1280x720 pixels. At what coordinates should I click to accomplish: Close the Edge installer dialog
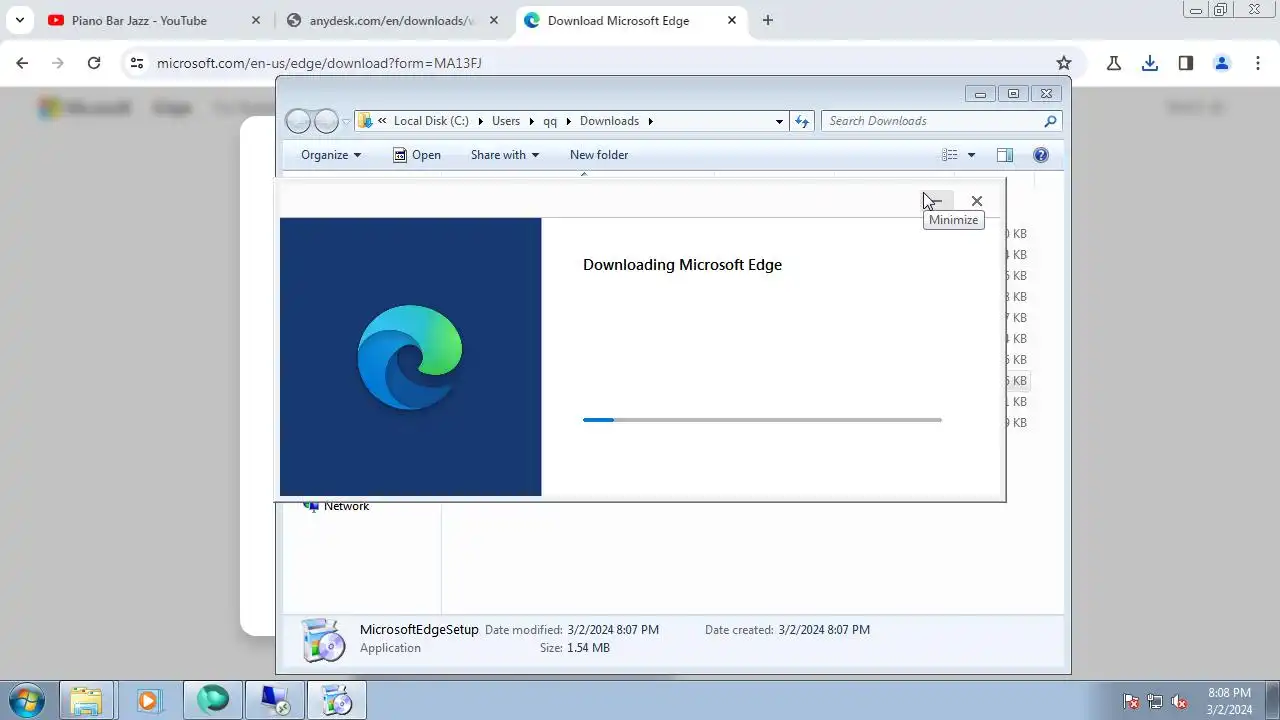coord(977,201)
